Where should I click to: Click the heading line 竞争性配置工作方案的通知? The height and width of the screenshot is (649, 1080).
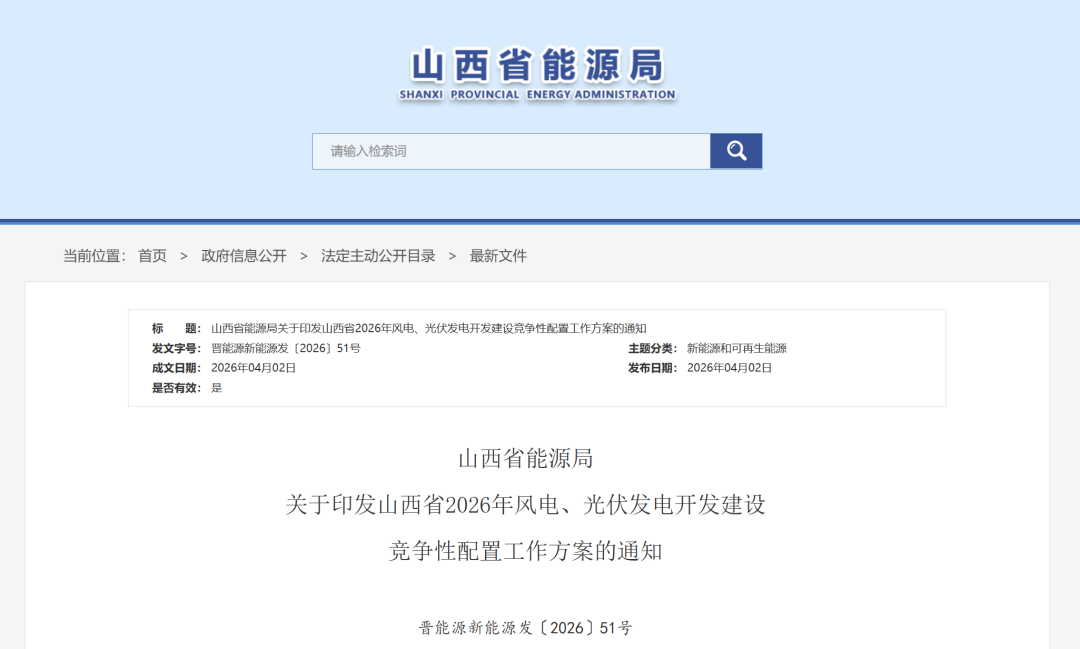point(526,551)
